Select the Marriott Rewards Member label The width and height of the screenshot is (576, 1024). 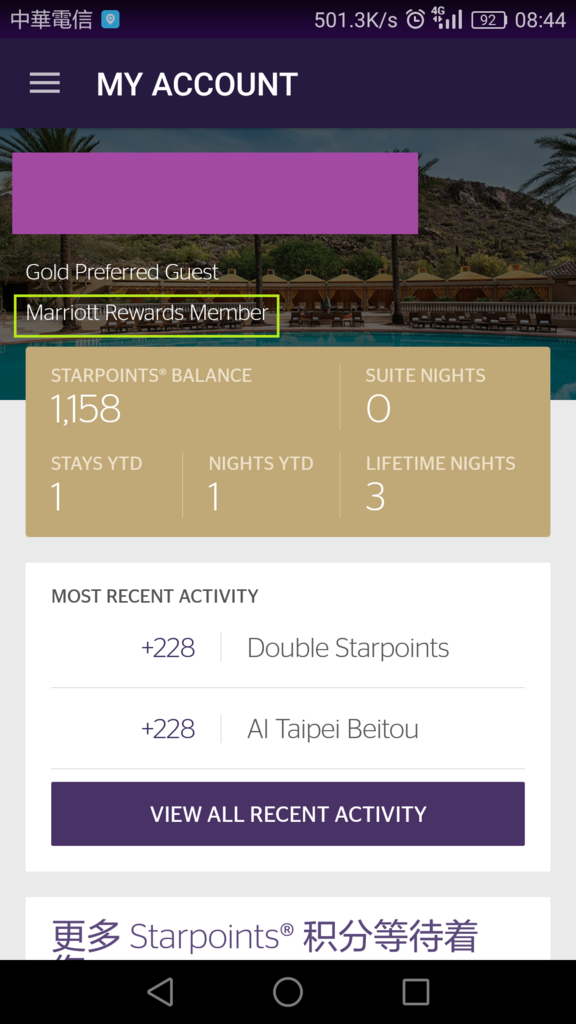[147, 313]
